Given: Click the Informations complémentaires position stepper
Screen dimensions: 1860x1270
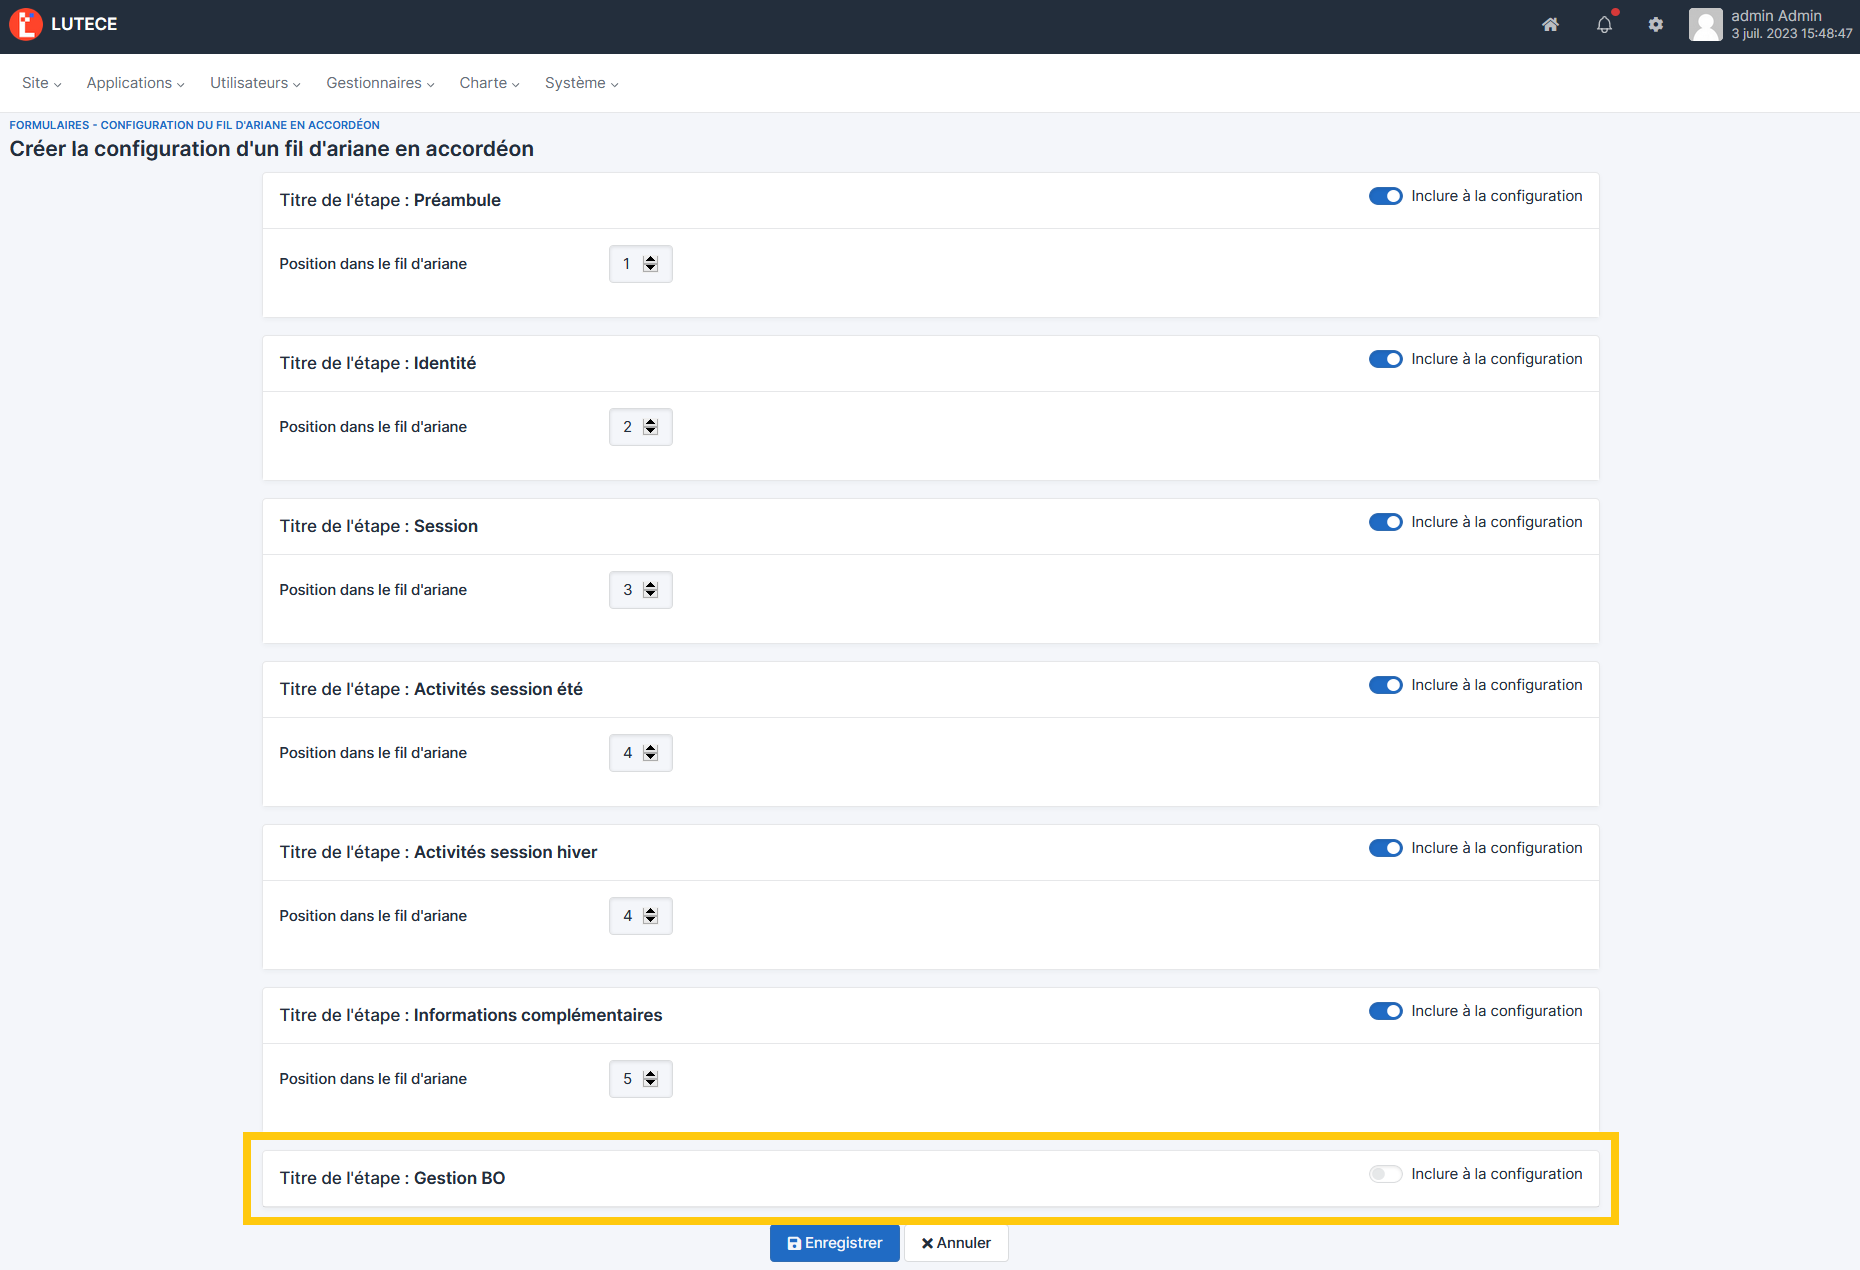Looking at the screenshot, I should coord(651,1079).
